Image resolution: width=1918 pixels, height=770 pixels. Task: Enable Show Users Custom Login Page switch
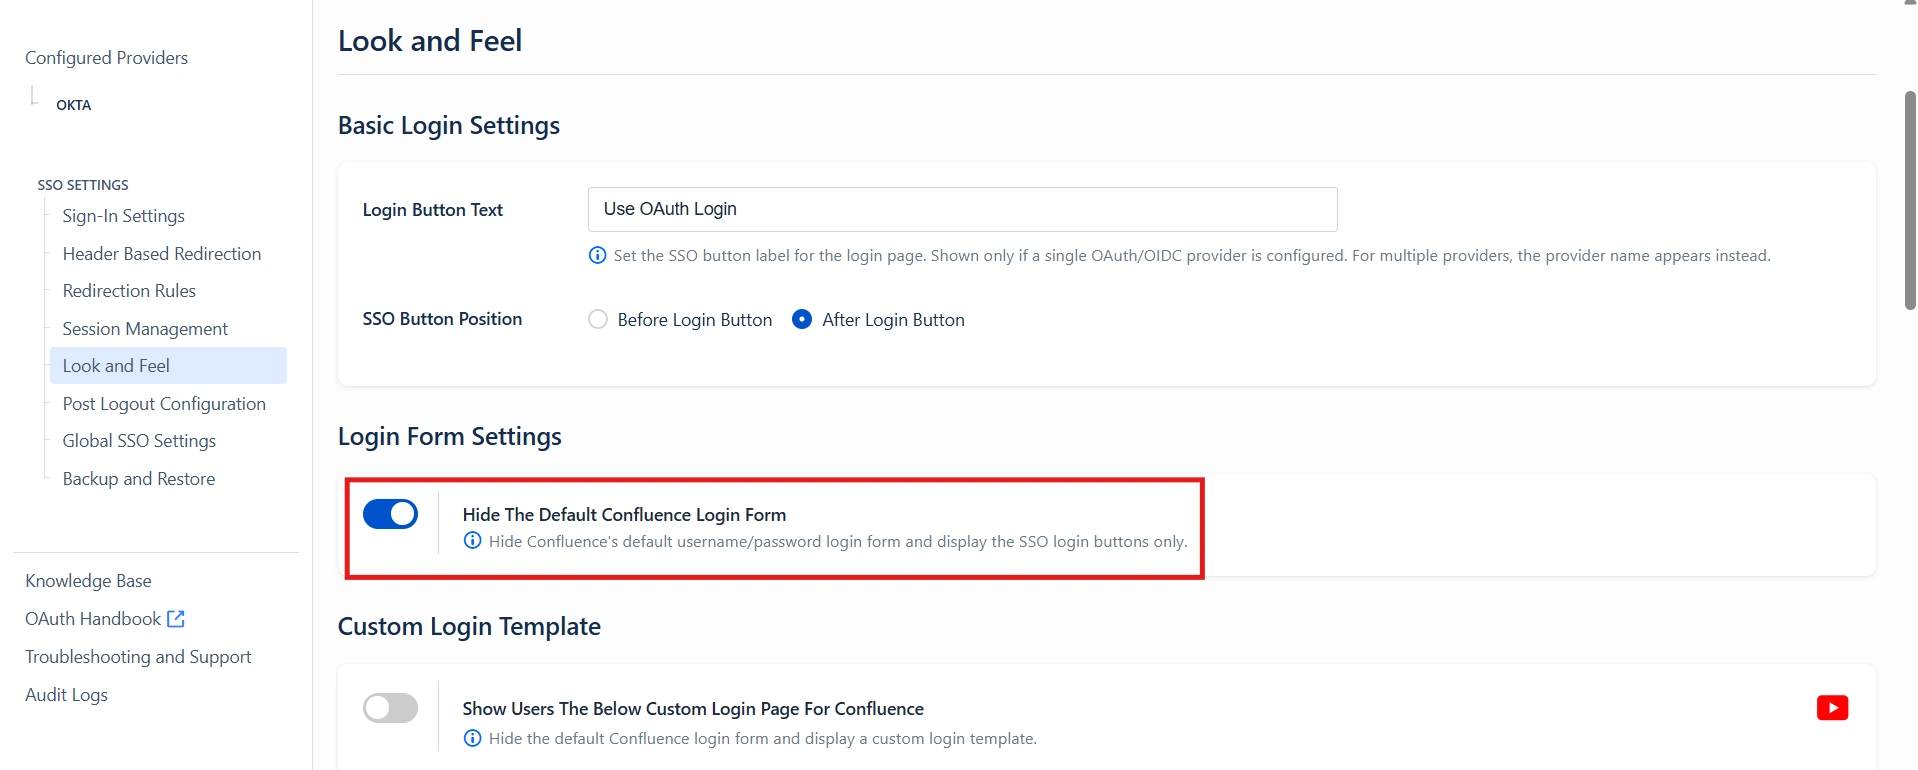(390, 708)
